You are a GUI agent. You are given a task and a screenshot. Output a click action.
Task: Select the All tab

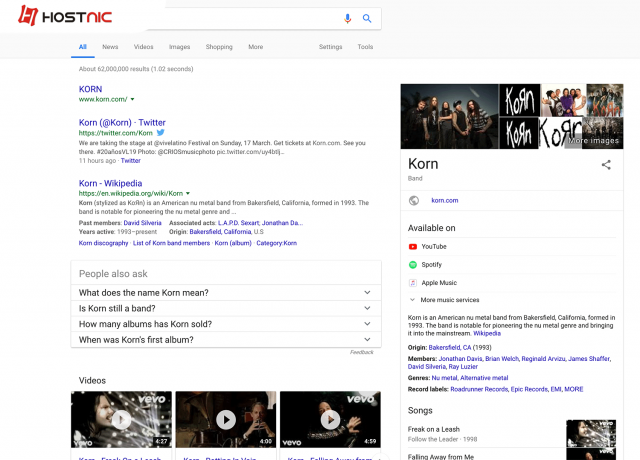coord(82,47)
